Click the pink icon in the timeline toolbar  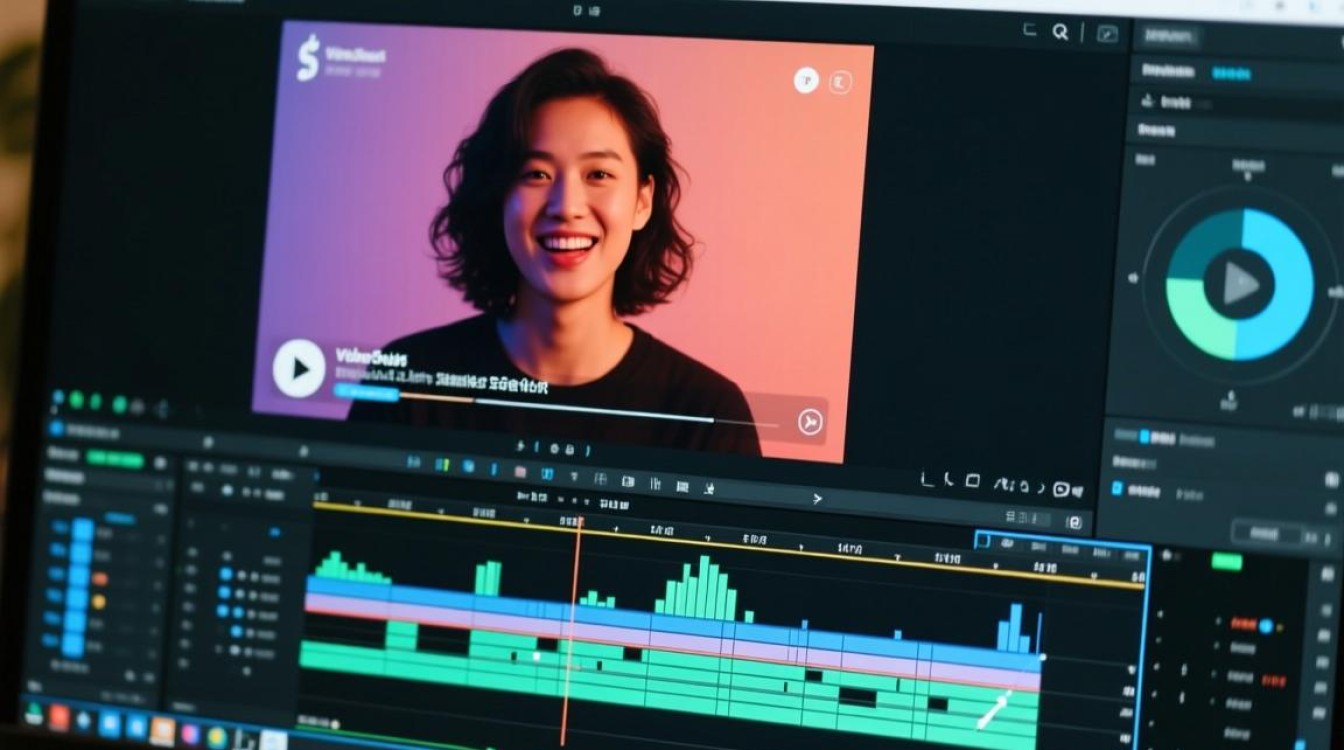[520, 471]
